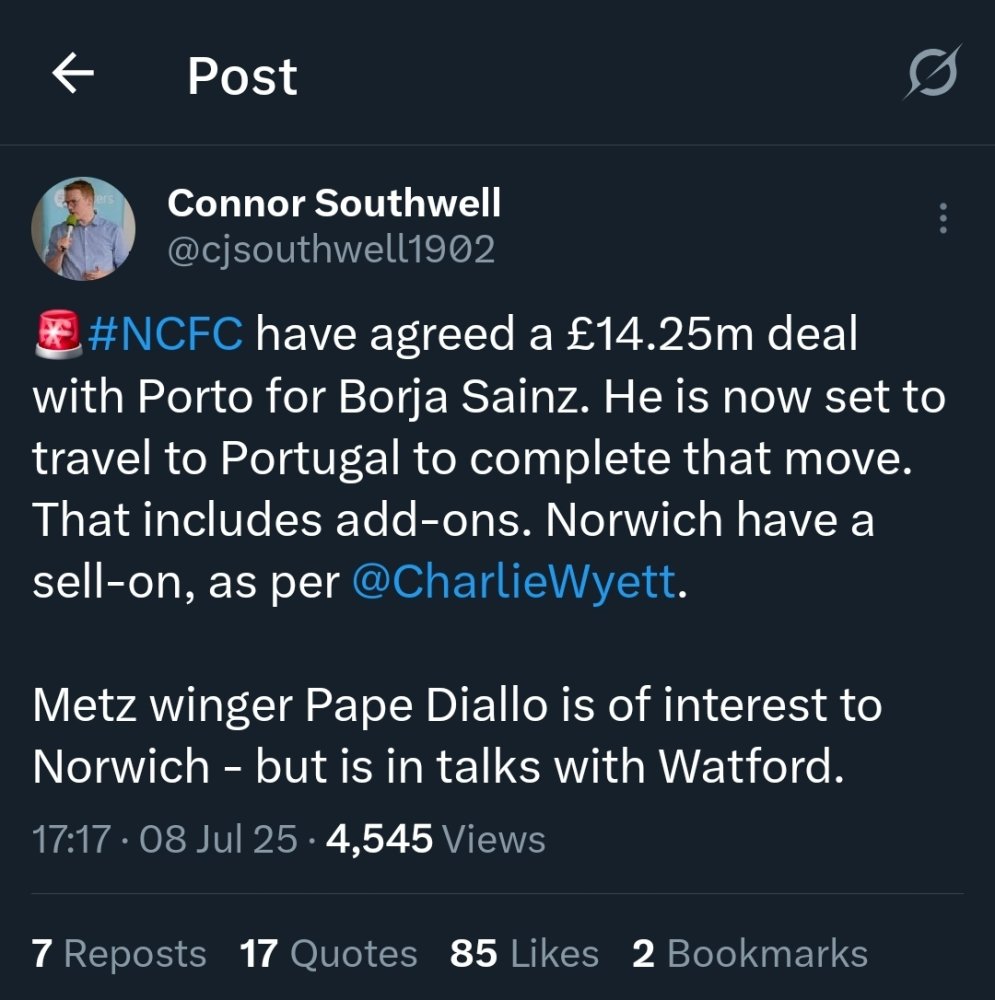The height and width of the screenshot is (1000, 995).
Task: Show the 85 Likes list
Action: (524, 954)
